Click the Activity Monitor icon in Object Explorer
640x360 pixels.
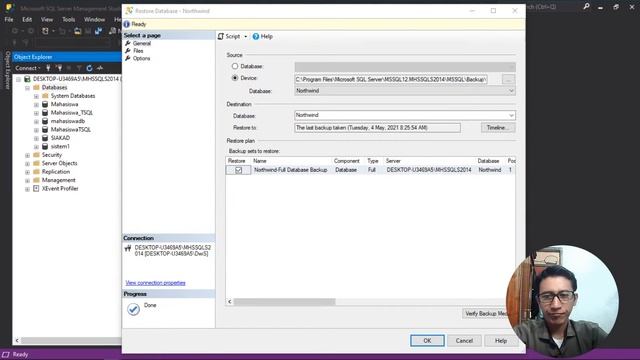[100, 68]
